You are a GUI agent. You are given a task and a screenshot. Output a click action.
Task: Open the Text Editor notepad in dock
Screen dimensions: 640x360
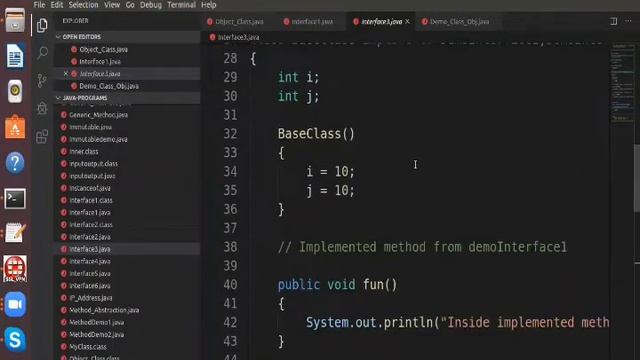(15, 233)
